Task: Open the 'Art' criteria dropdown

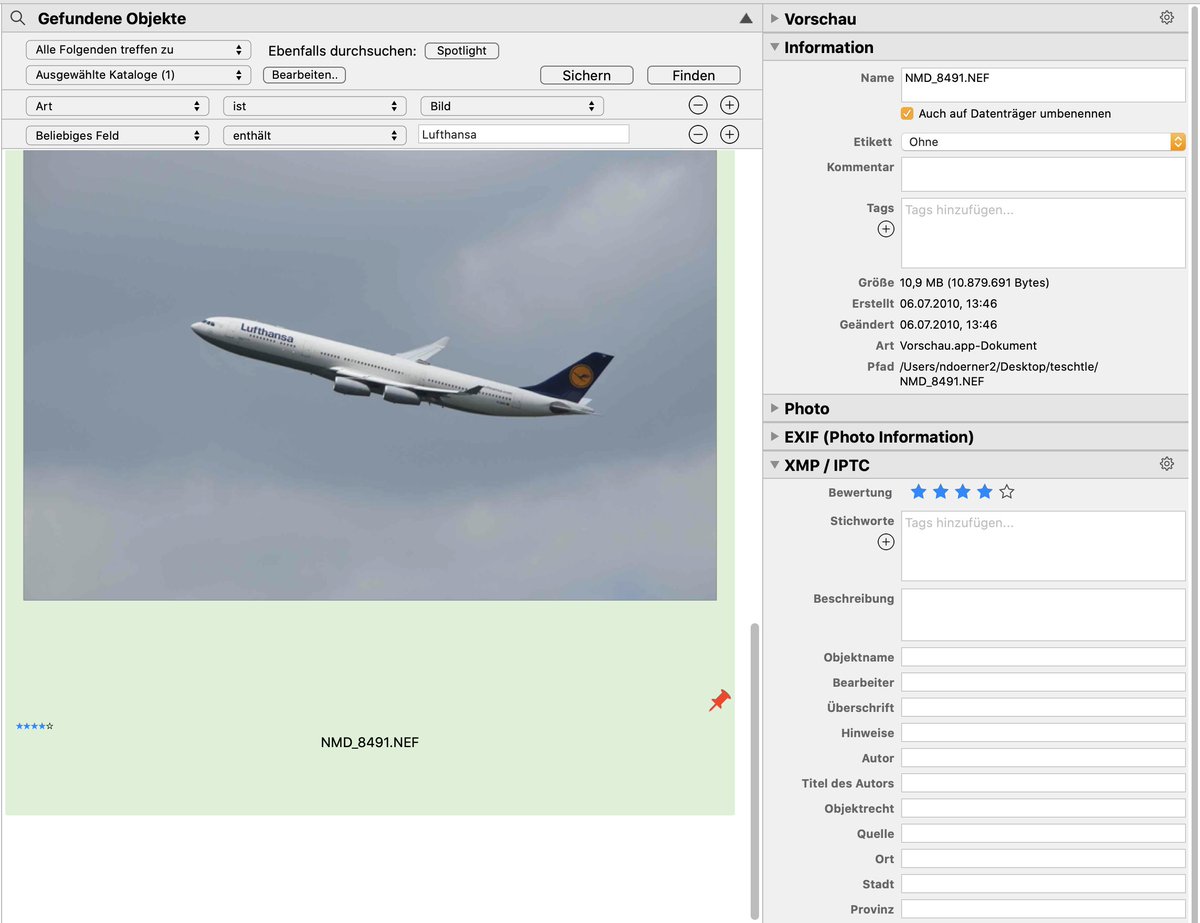Action: tap(117, 106)
